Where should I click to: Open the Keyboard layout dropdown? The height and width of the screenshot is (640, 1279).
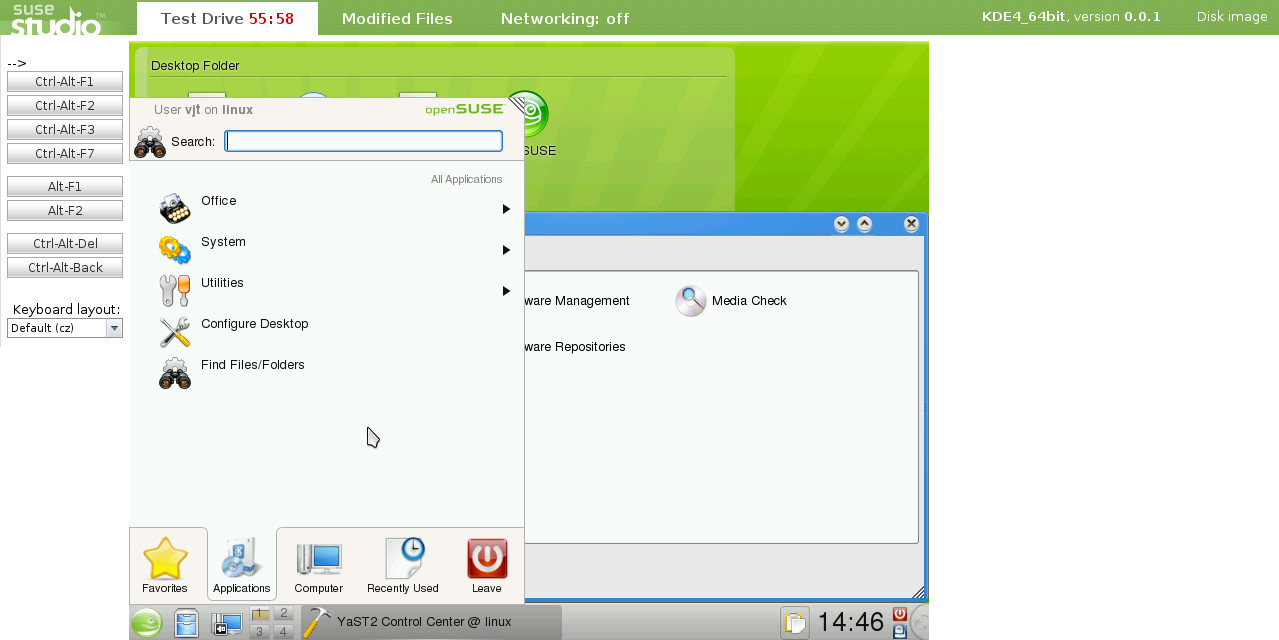[x=65, y=328]
